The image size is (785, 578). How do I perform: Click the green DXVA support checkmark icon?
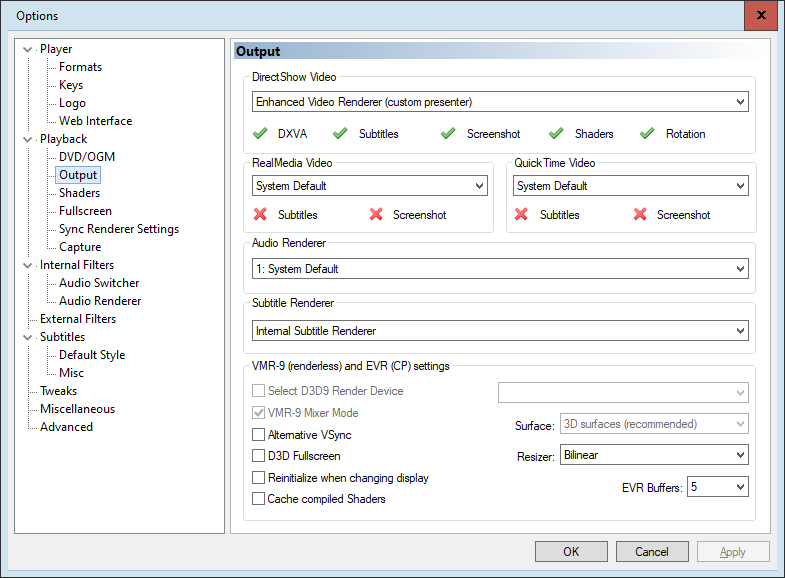260,133
